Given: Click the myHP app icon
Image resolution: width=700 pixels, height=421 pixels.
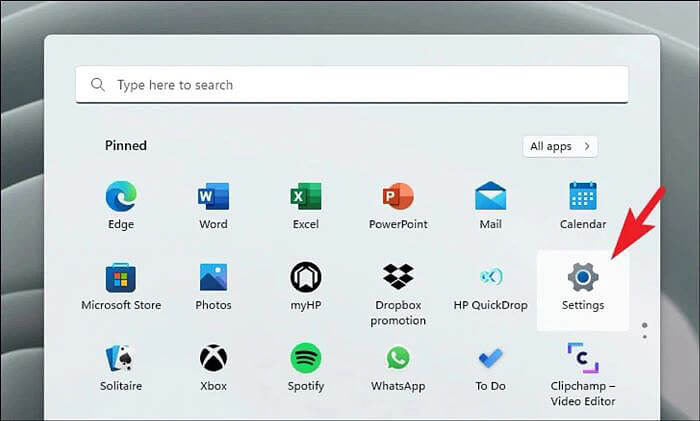Looking at the screenshot, I should [305, 278].
